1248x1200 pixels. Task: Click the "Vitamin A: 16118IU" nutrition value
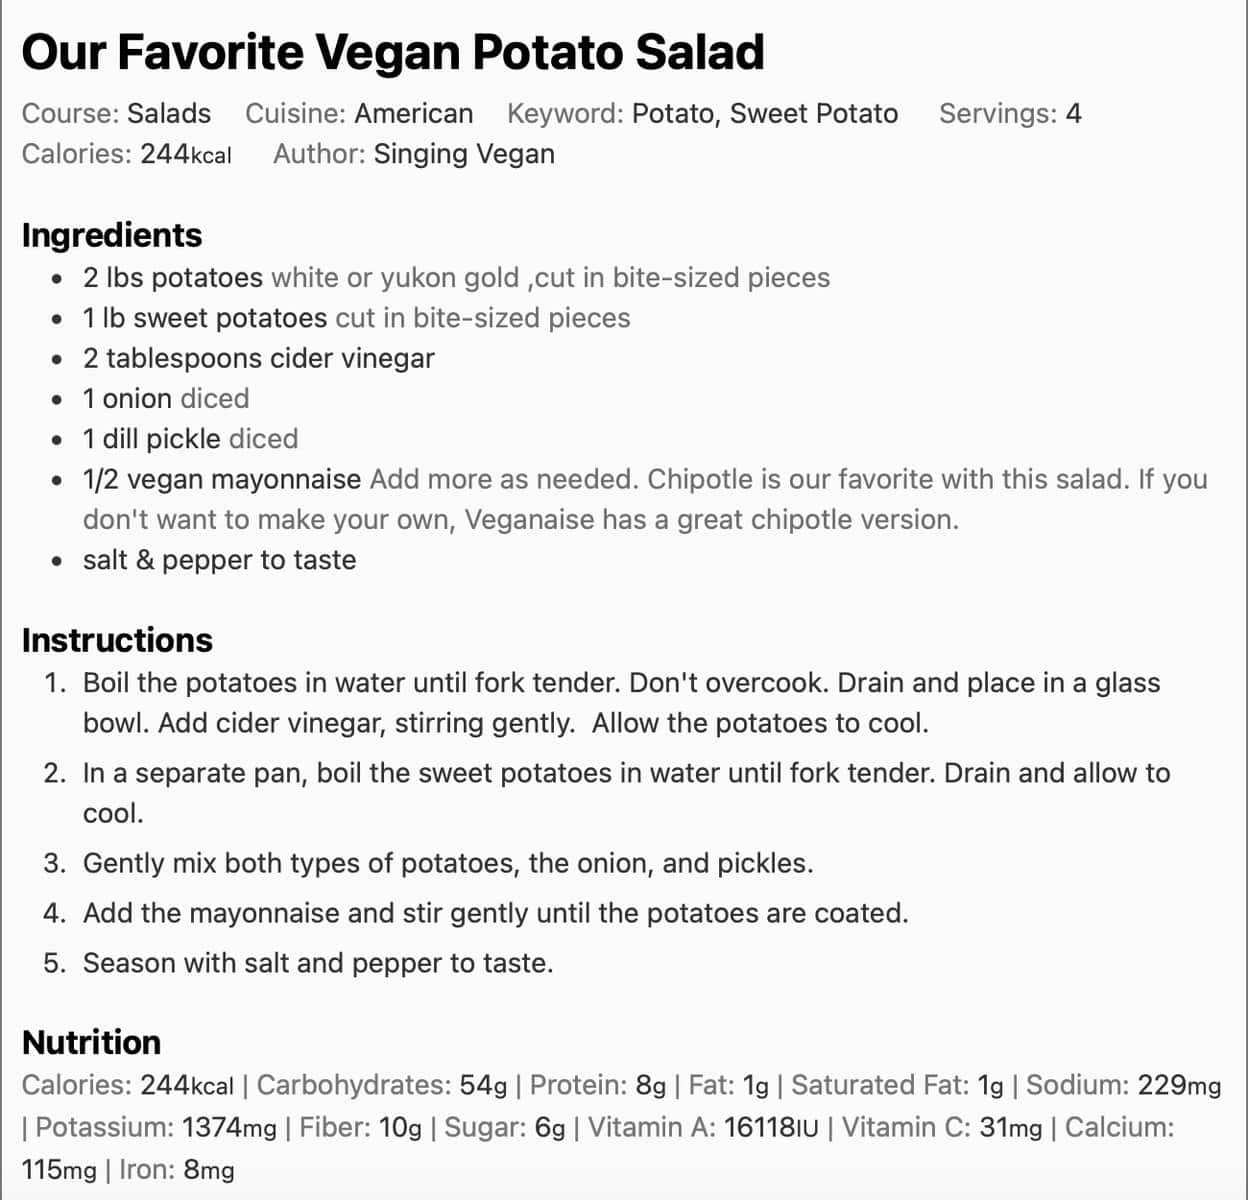click(702, 1128)
